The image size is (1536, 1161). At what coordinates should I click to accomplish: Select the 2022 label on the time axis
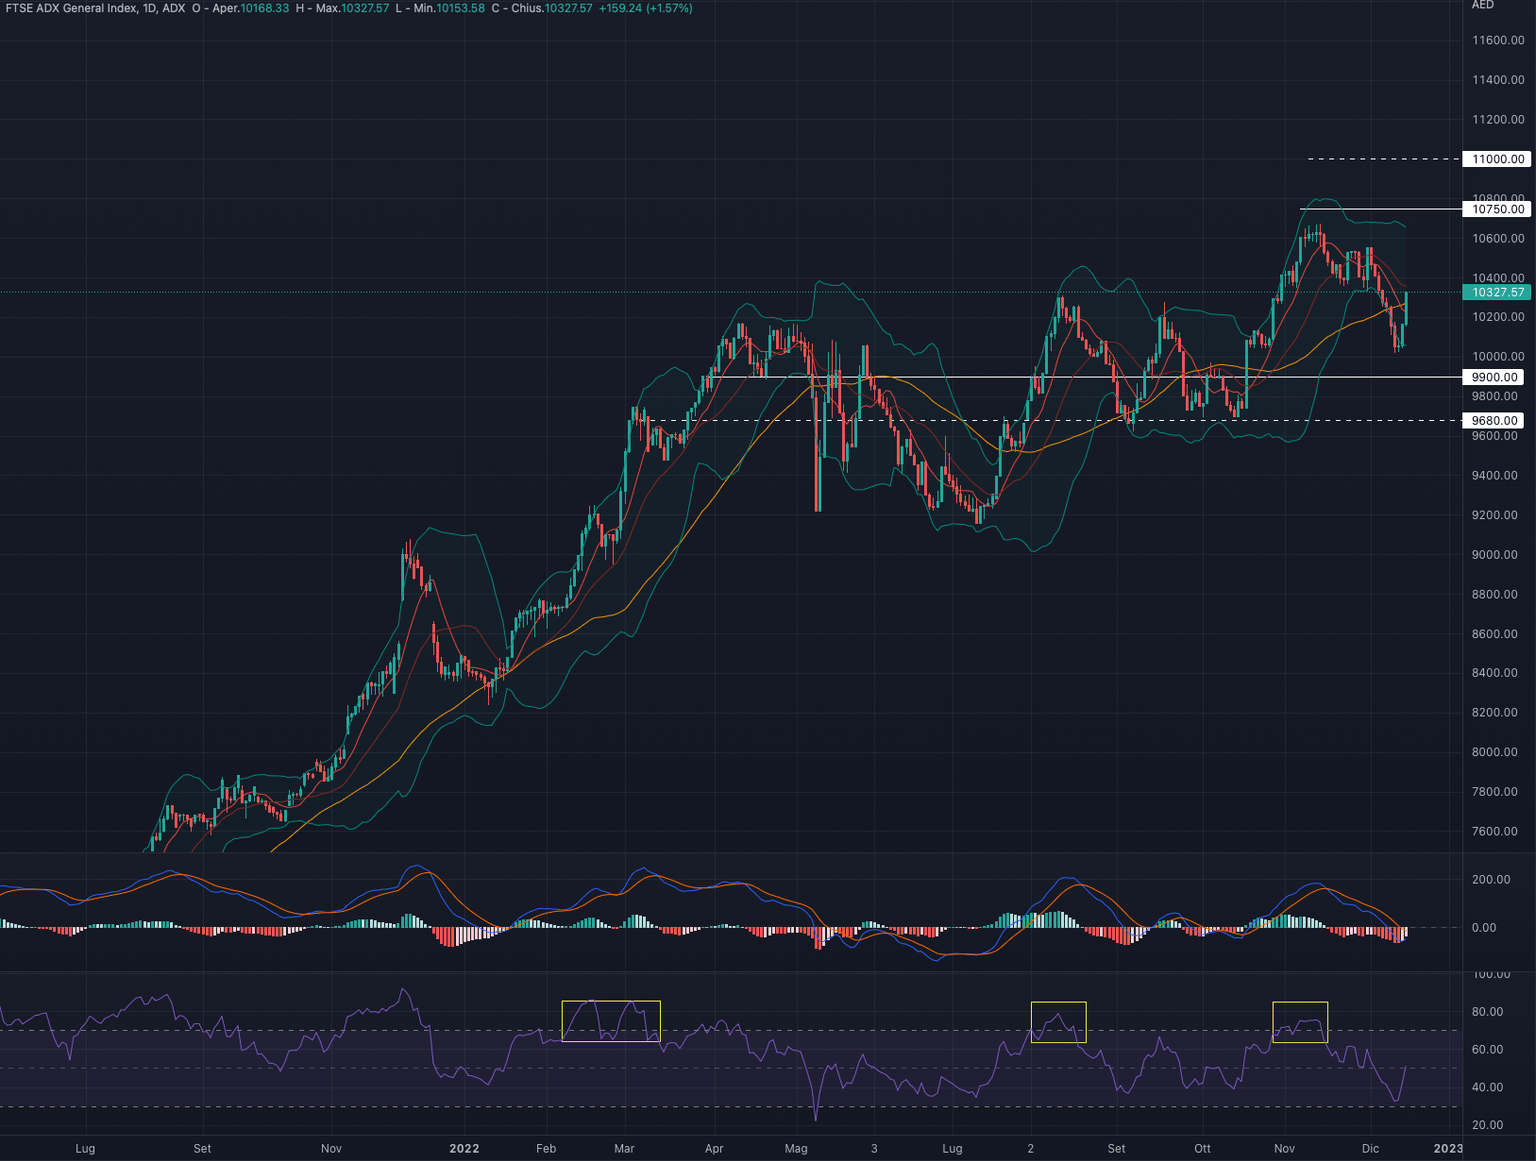pyautogui.click(x=464, y=1149)
